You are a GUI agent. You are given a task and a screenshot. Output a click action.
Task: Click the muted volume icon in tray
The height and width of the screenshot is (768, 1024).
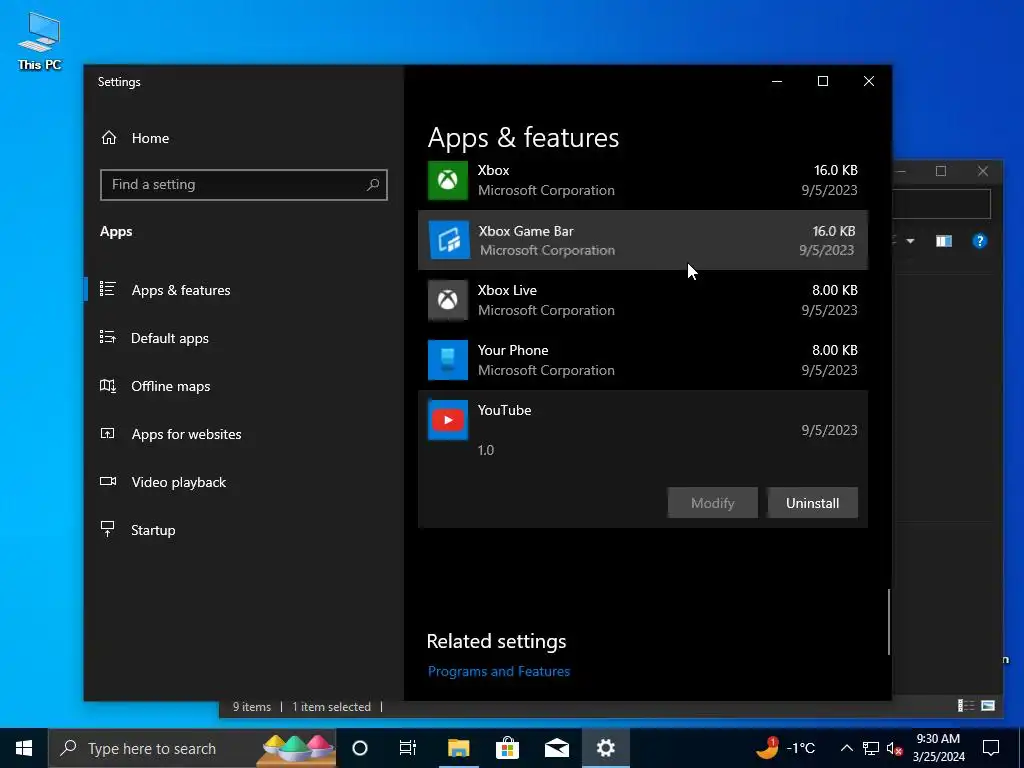pos(894,748)
